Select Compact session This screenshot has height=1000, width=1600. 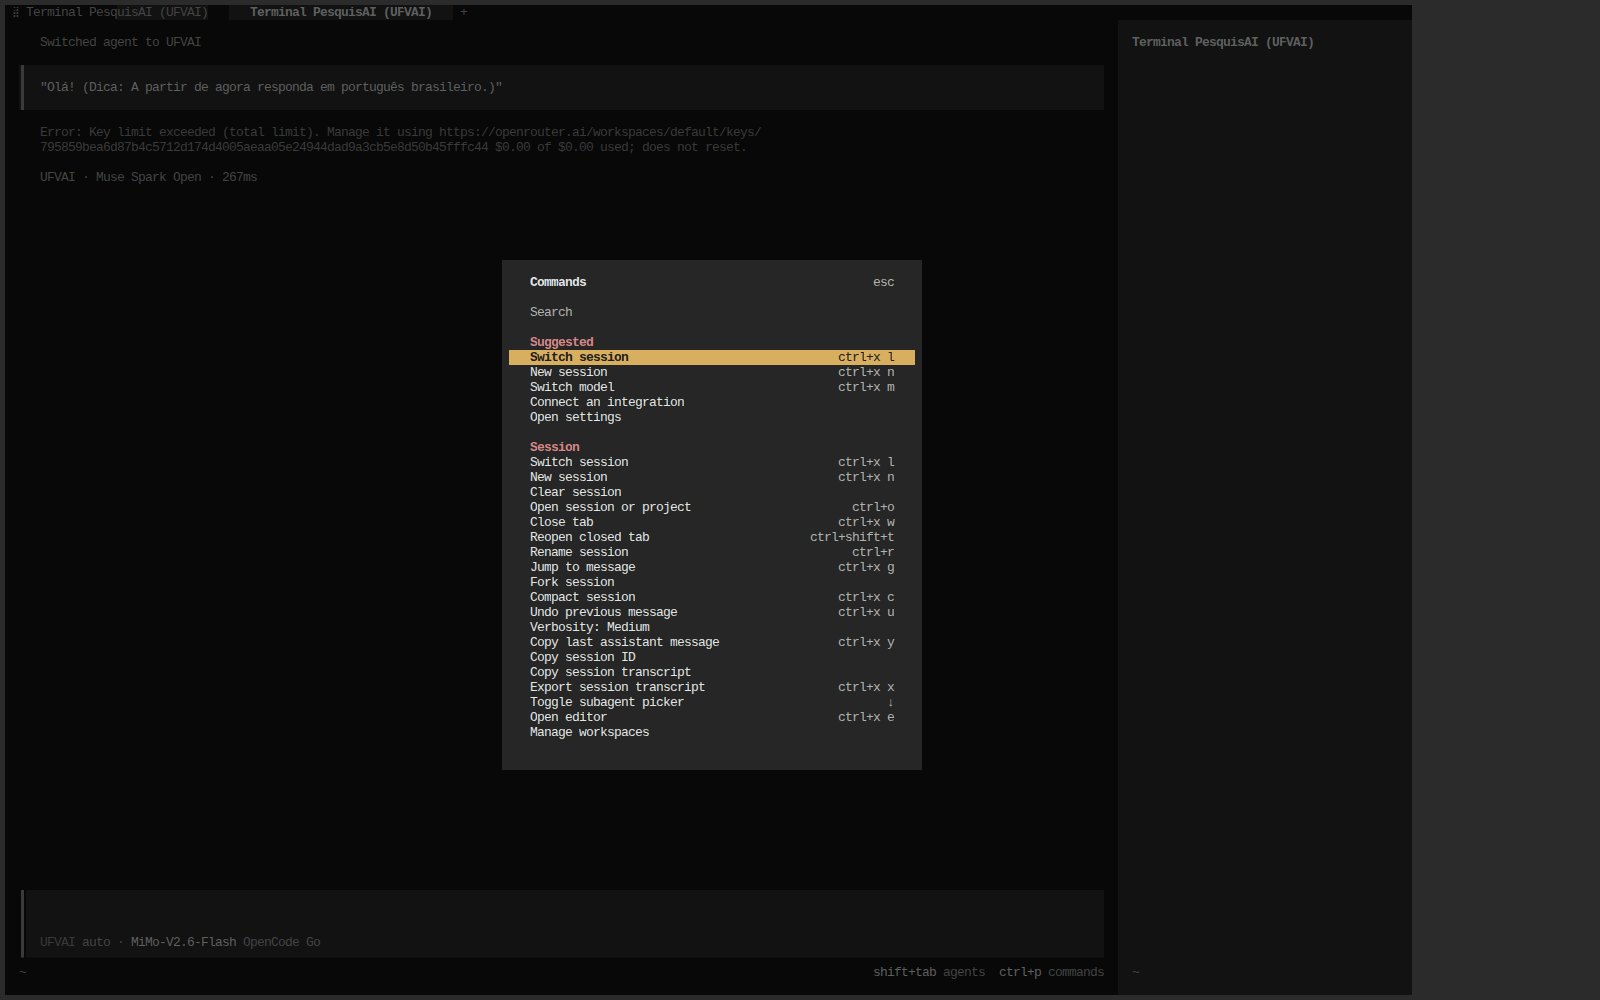click(711, 597)
